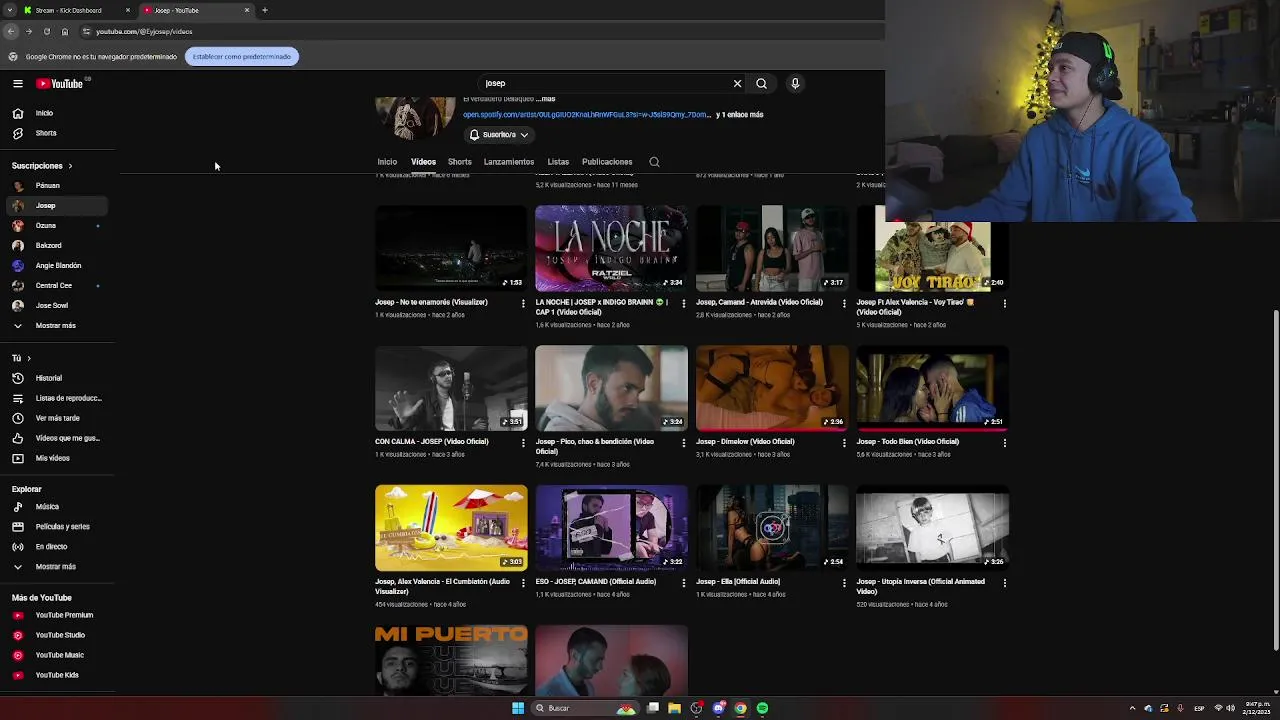The image size is (1280, 720).
Task: Open the Spotify artist link
Action: pos(586,115)
